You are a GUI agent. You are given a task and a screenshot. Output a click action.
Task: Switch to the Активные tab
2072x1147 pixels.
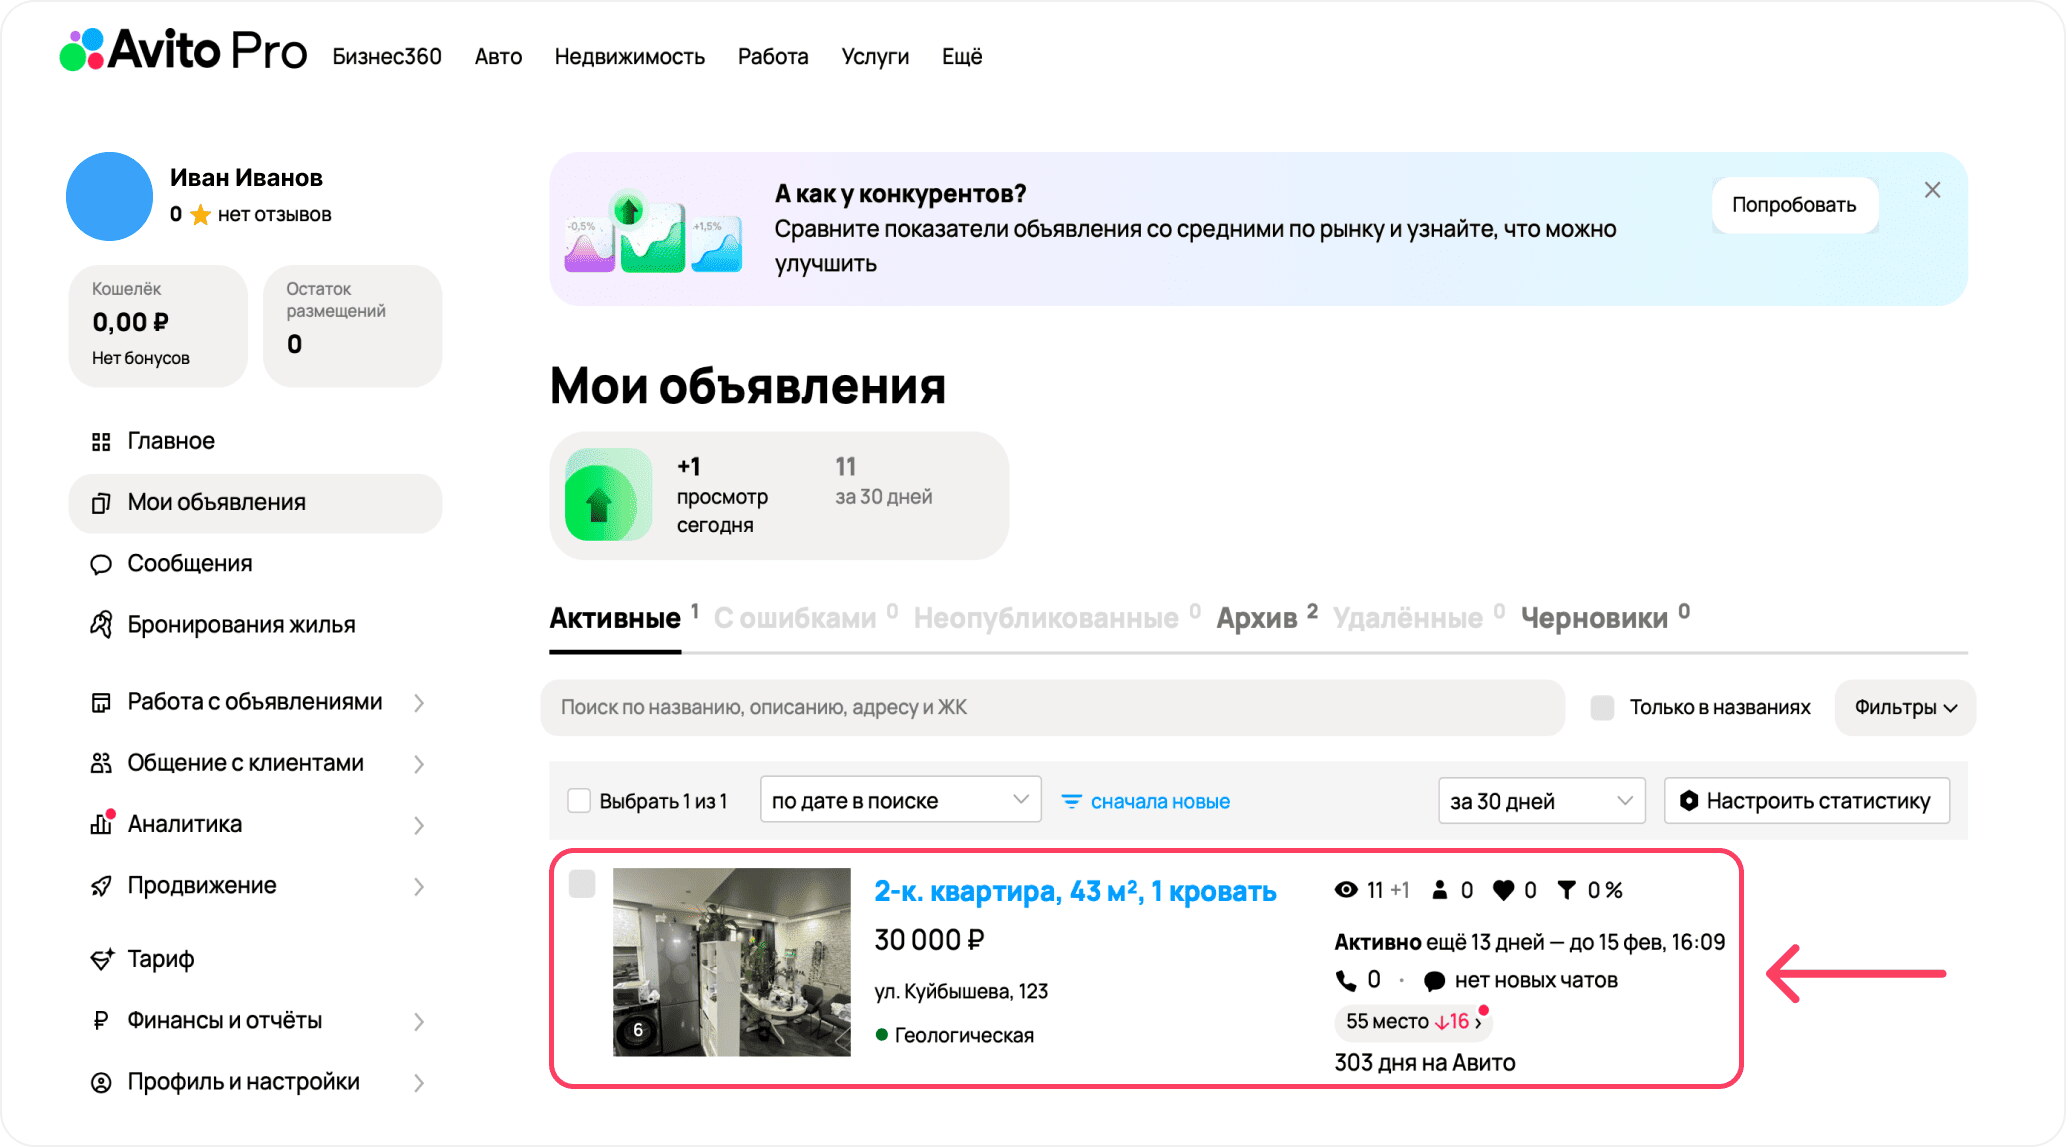[615, 619]
